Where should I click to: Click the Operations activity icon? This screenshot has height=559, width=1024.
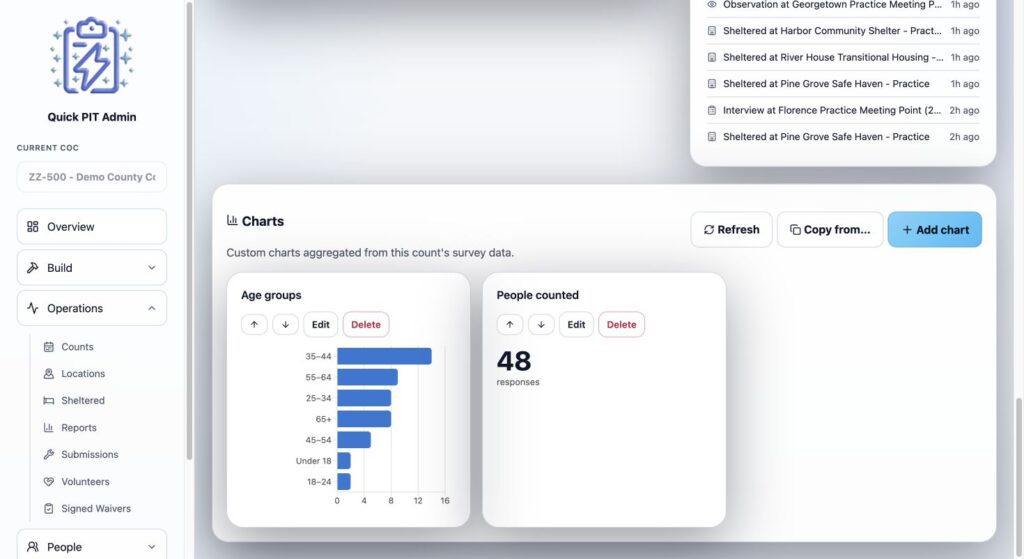pyautogui.click(x=33, y=308)
